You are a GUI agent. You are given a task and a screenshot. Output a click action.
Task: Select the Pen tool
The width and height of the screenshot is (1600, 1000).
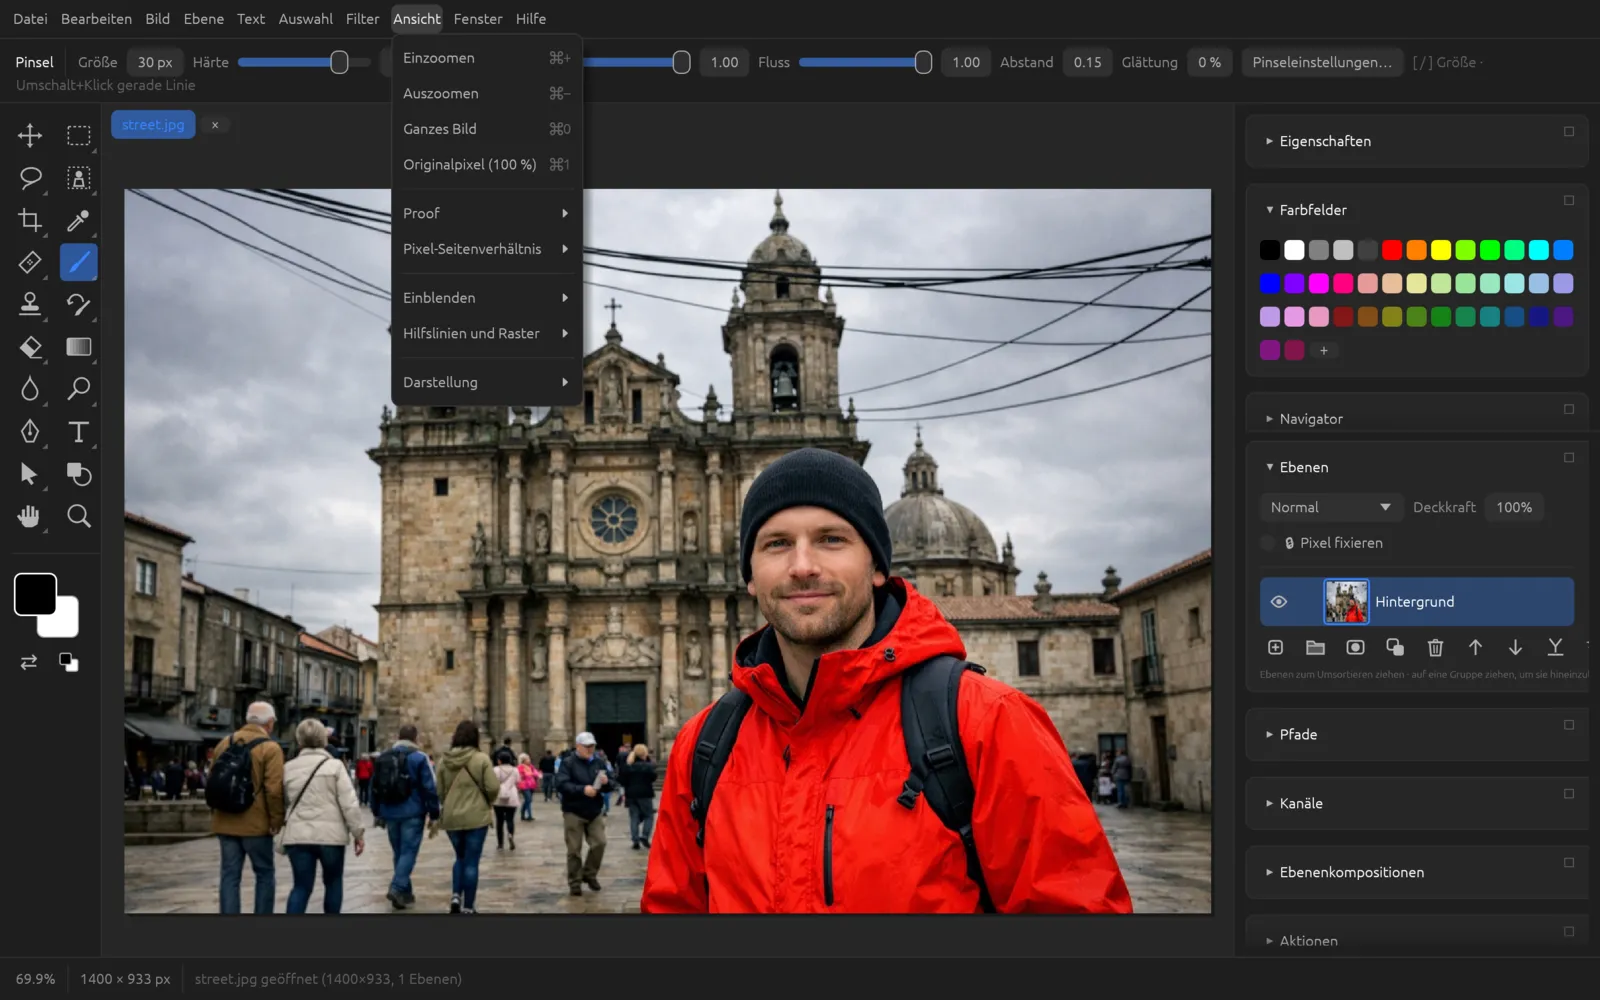[x=30, y=431]
